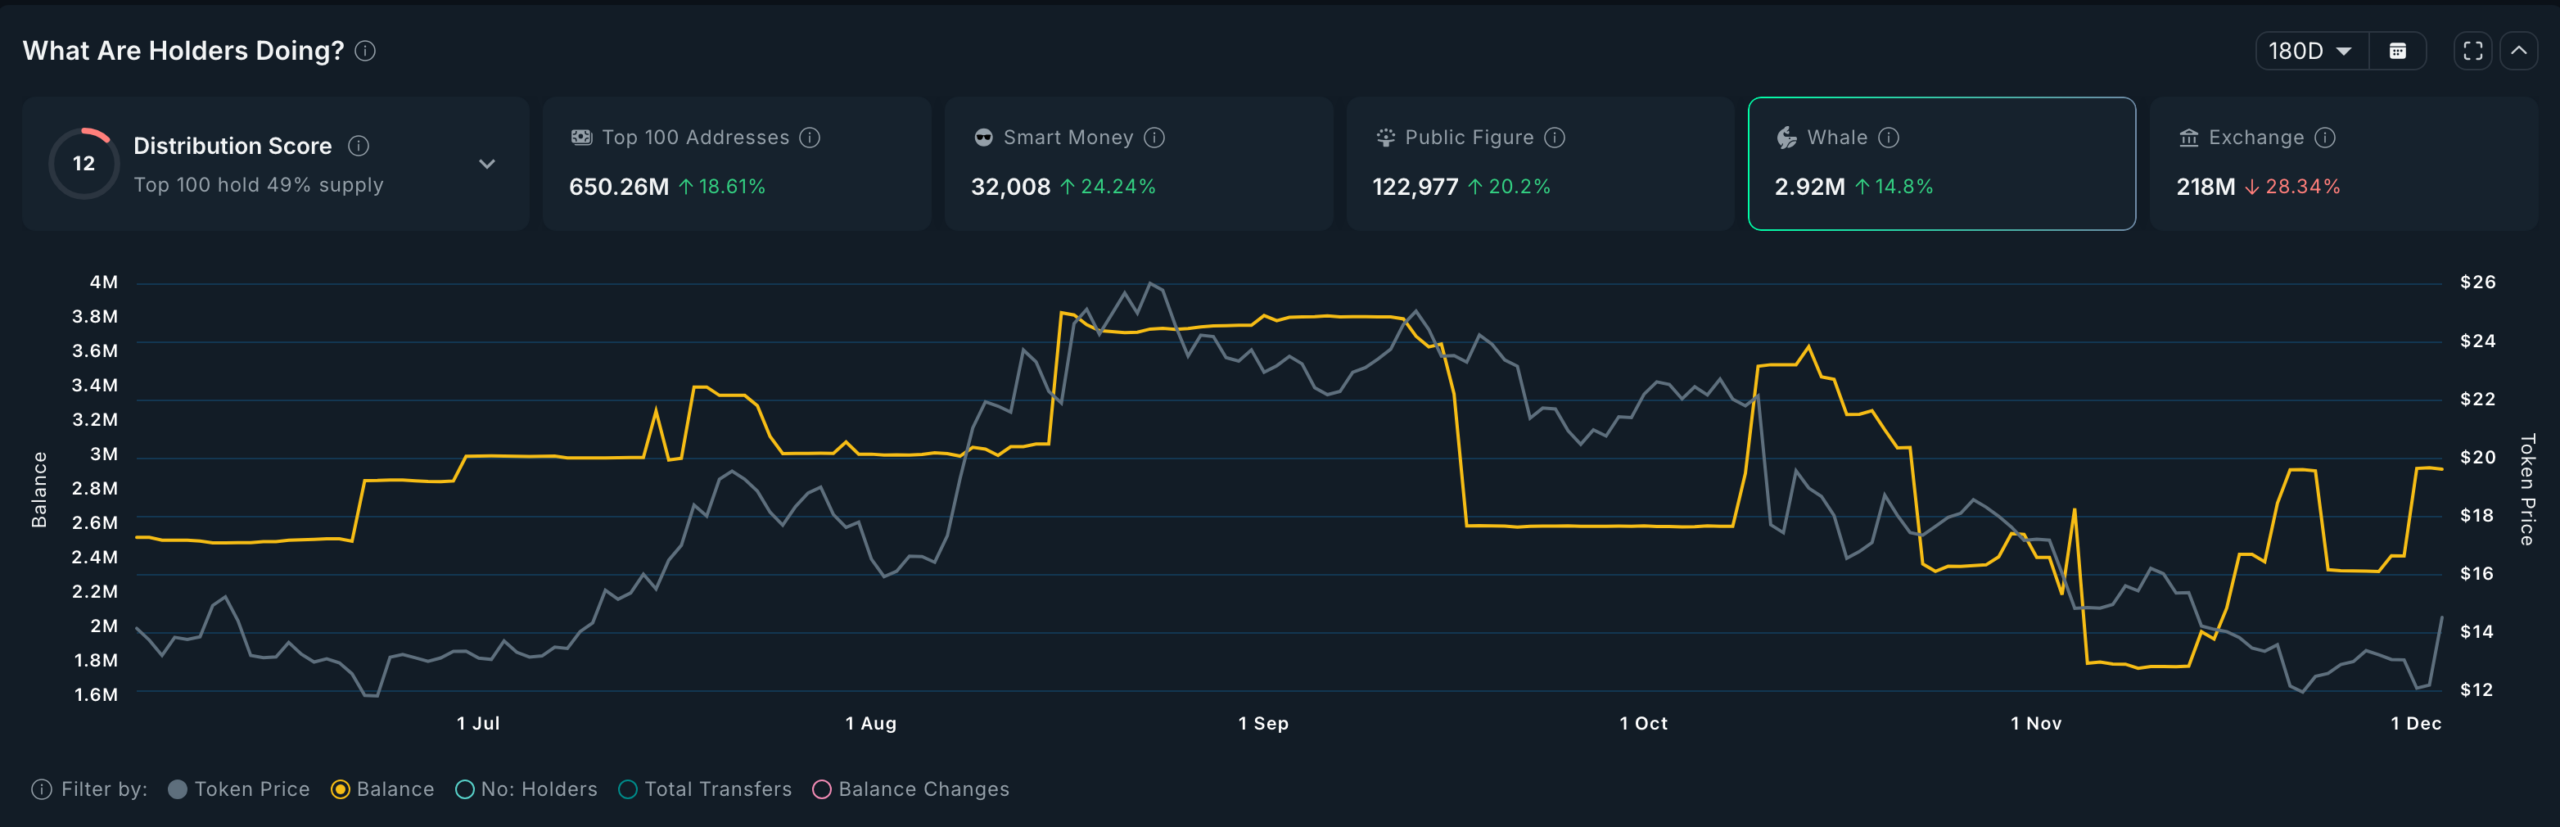The height and width of the screenshot is (827, 2560).
Task: Click the 1 Sep date label on axis
Action: pyautogui.click(x=1263, y=724)
